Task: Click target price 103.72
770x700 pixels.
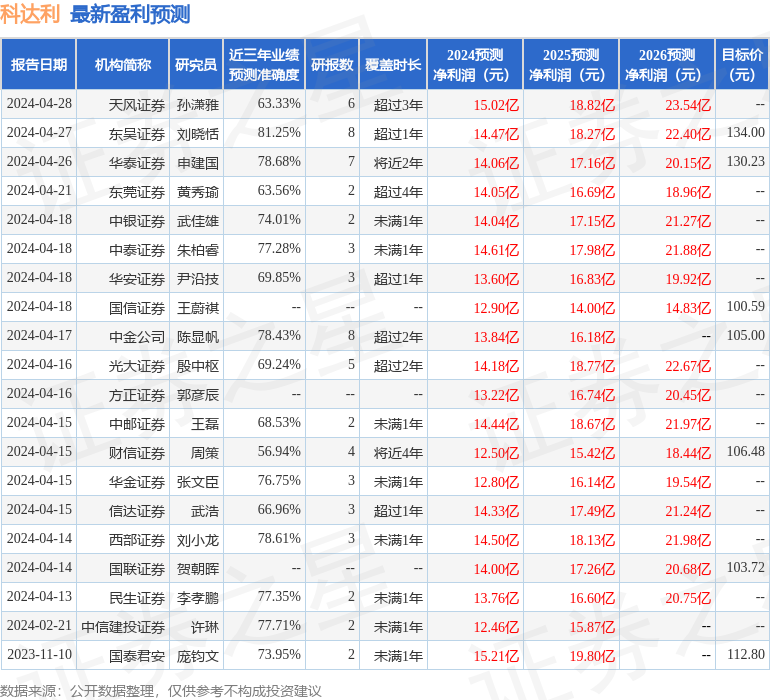Action: [745, 567]
